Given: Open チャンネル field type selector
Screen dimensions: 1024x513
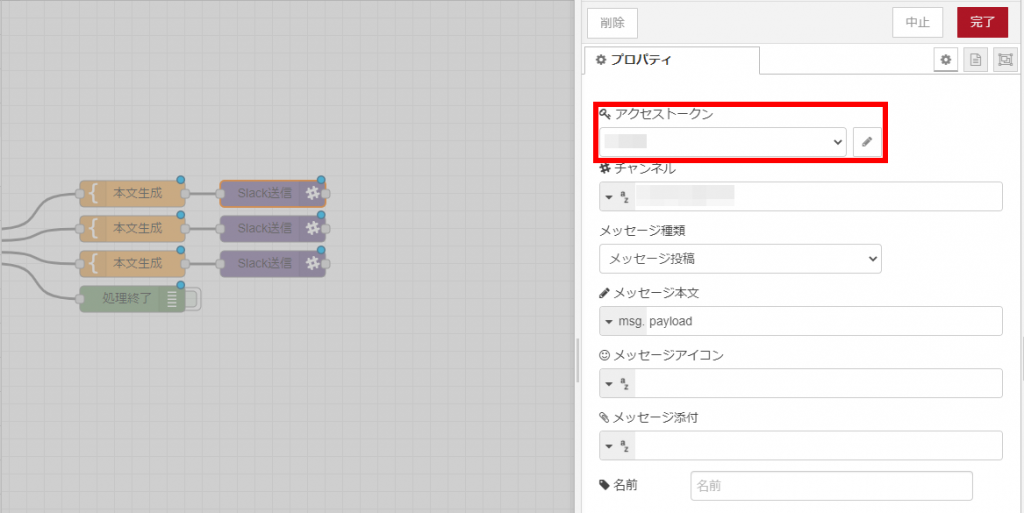Looking at the screenshot, I should click(x=617, y=196).
